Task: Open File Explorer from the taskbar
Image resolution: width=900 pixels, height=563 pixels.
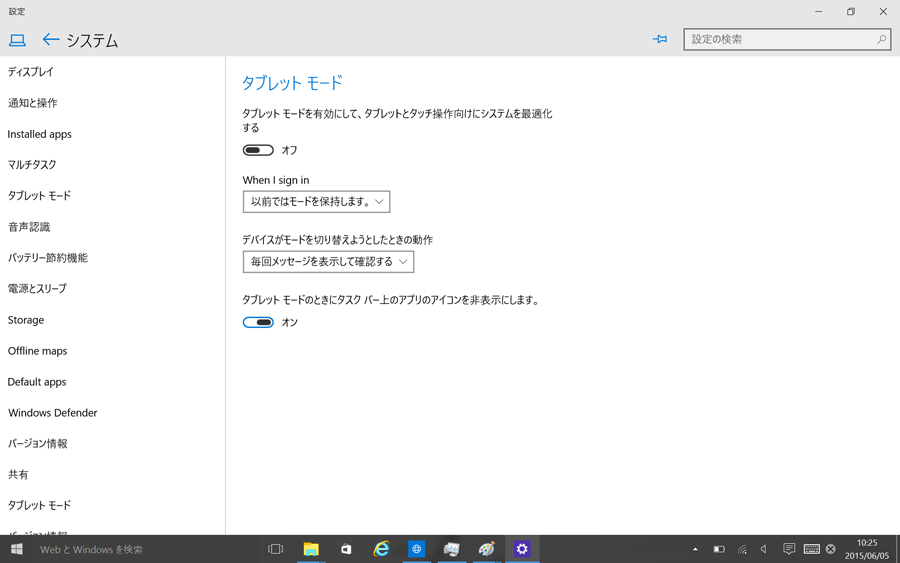Action: (311, 549)
